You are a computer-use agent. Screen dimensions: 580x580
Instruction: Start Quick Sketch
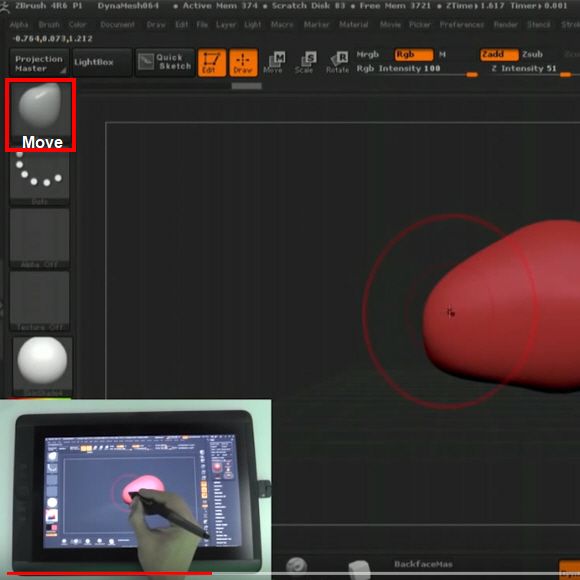coord(165,63)
